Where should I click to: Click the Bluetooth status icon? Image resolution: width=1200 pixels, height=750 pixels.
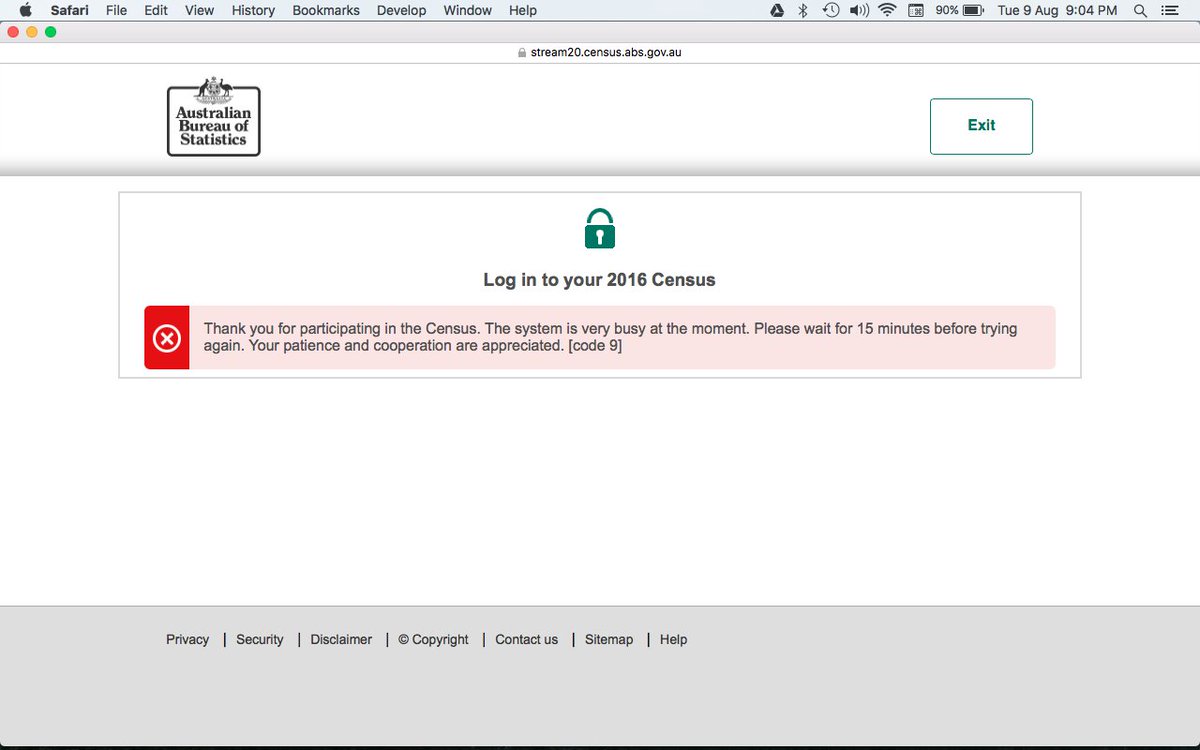(x=803, y=10)
